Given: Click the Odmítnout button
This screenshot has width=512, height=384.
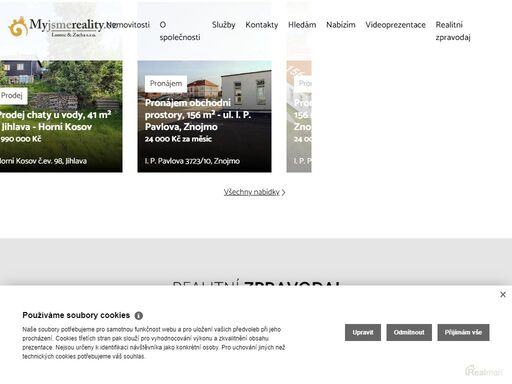Looking at the screenshot, I should 409,332.
